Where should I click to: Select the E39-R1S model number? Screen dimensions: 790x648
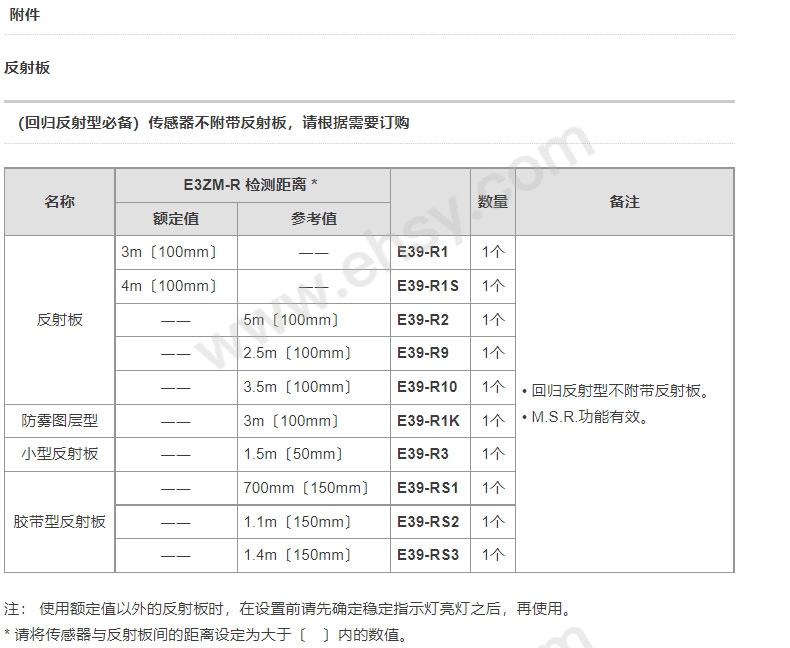(x=428, y=286)
